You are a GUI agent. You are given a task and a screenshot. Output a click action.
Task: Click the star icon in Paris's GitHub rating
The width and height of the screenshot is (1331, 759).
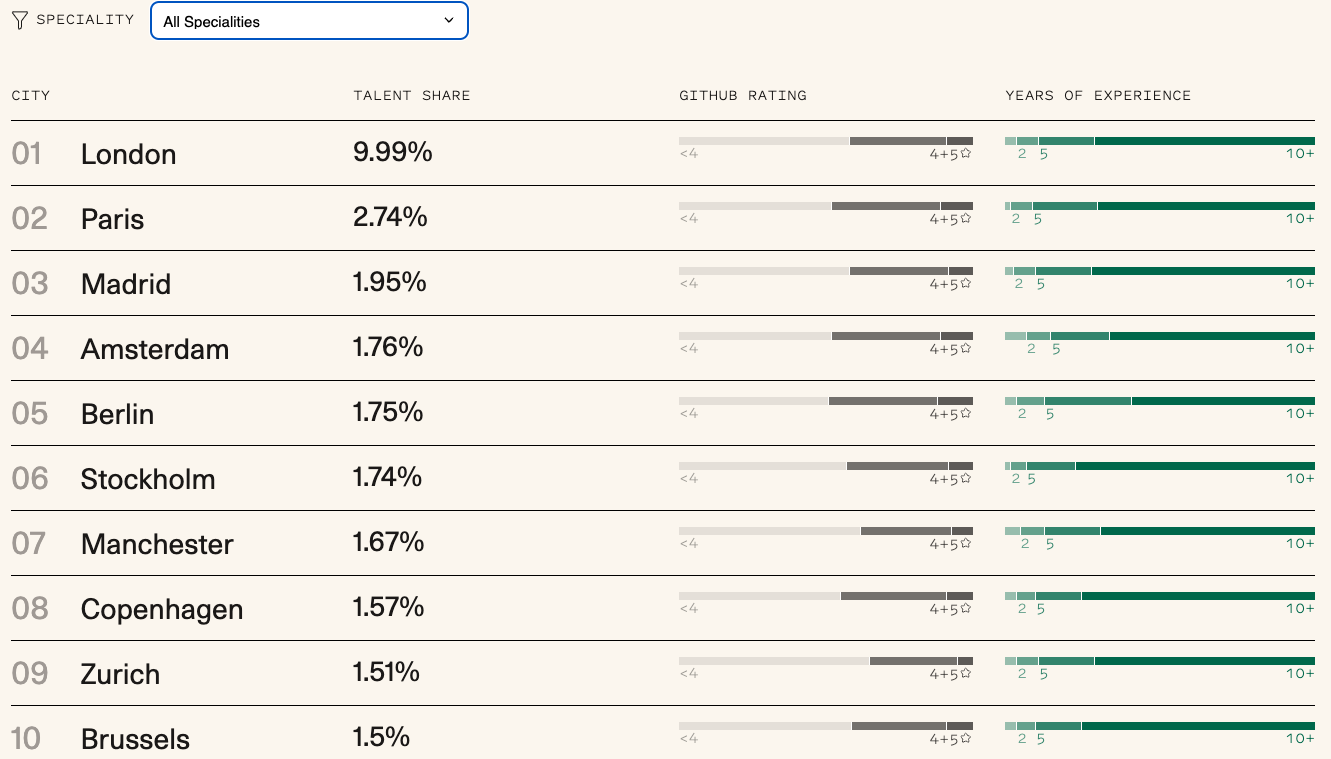(x=966, y=219)
